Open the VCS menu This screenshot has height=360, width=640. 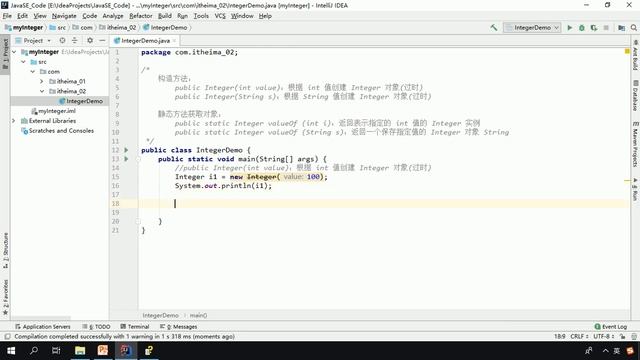(x=220, y=16)
